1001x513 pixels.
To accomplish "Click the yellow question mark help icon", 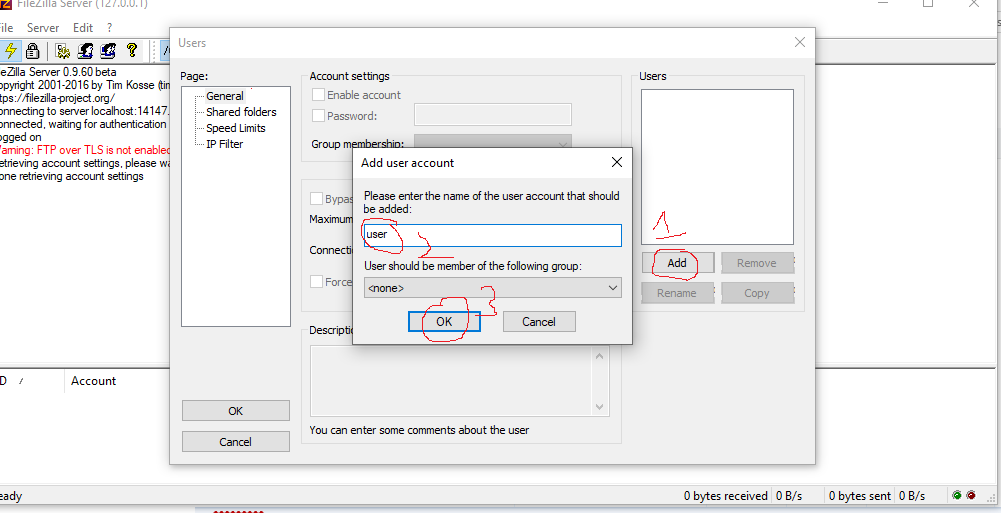I will pyautogui.click(x=134, y=51).
